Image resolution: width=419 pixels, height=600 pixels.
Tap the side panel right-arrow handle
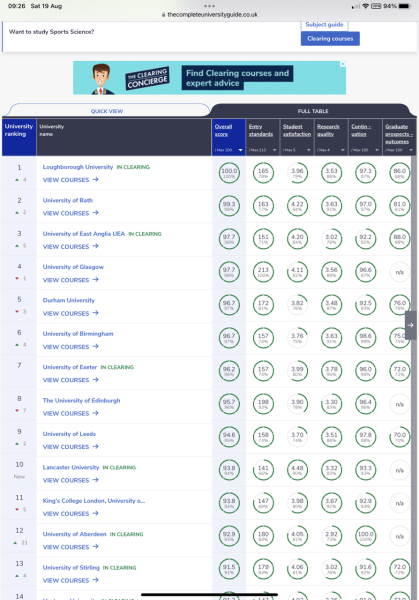[x=411, y=325]
